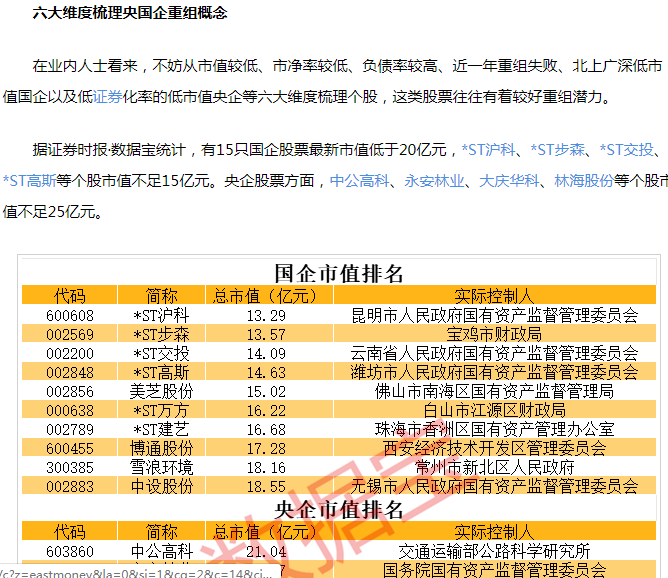668x578 pixels.
Task: Click stock code 603860
Action: (70, 552)
